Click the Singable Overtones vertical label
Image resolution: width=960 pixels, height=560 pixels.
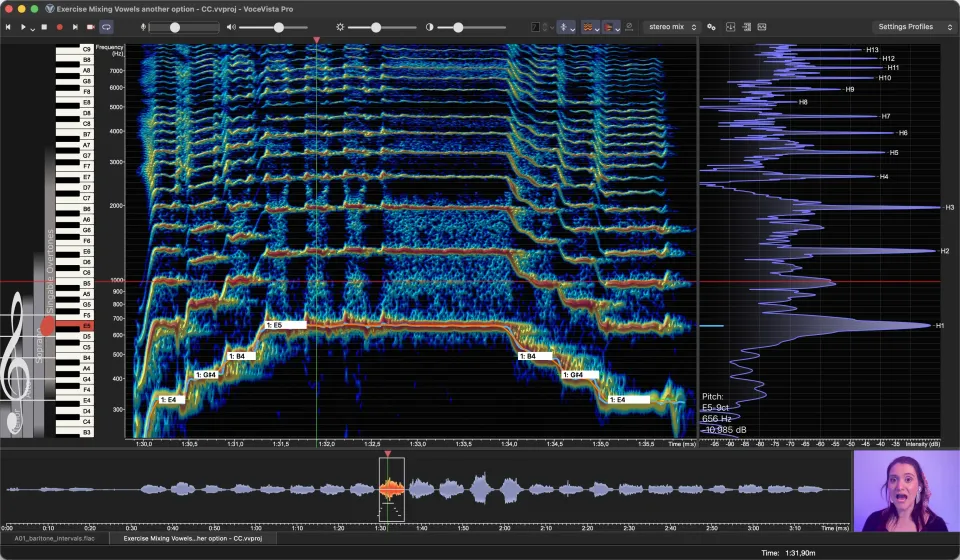(50, 272)
